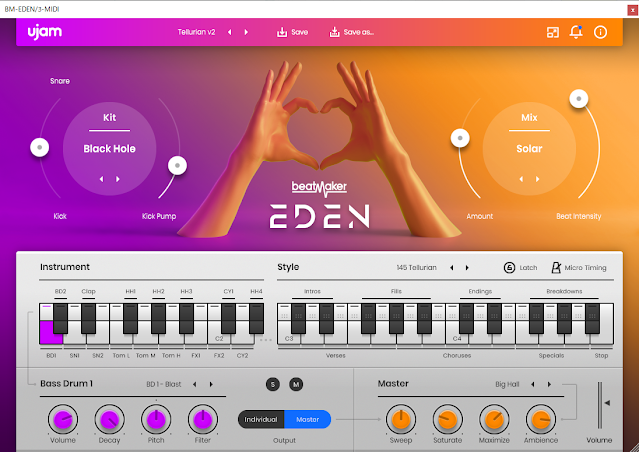Screen dimensions: 639x452
Task: Click the Sweep knob
Action: click(401, 419)
